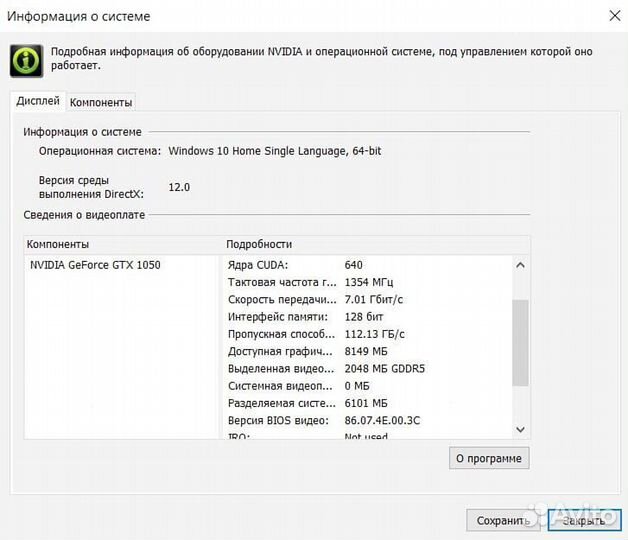
Task: Select the Скорость передачи row
Action: (368, 300)
